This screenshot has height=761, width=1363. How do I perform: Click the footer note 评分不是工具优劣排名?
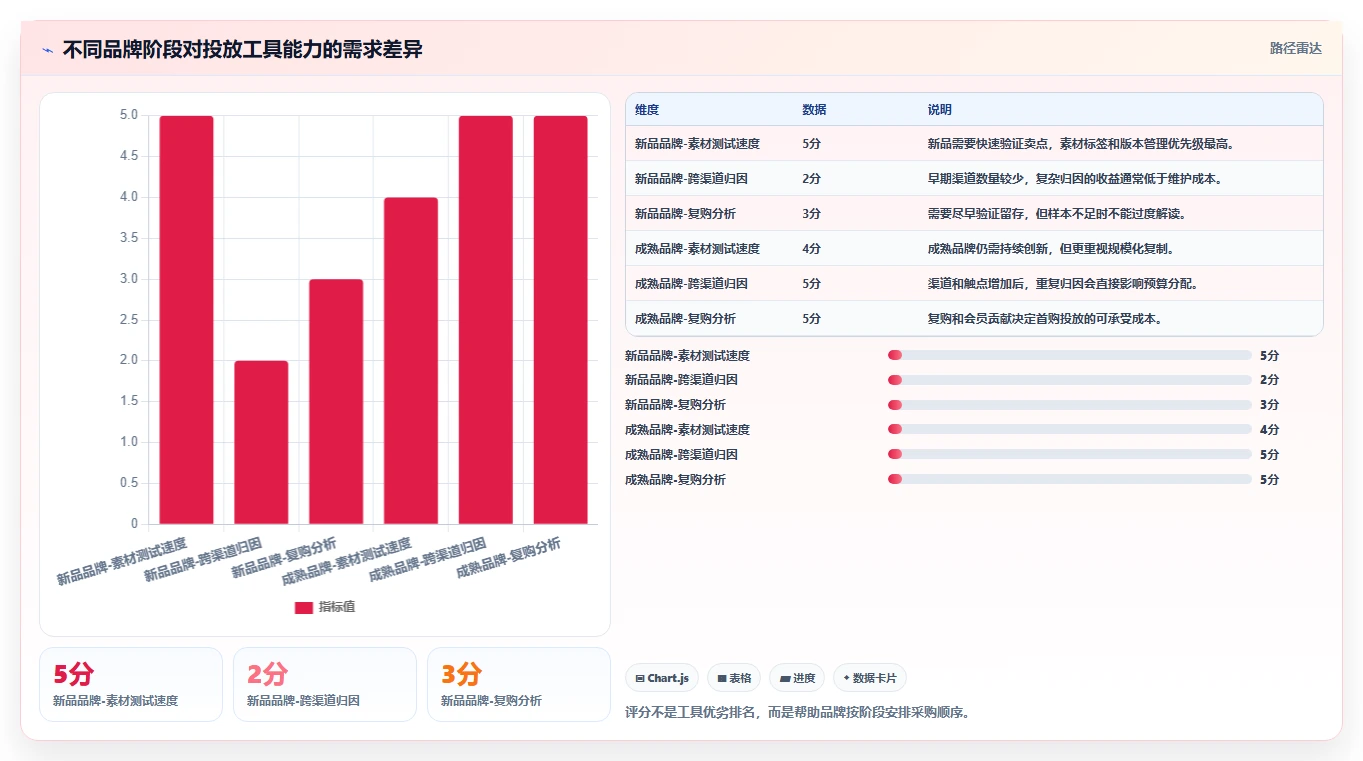(x=798, y=712)
